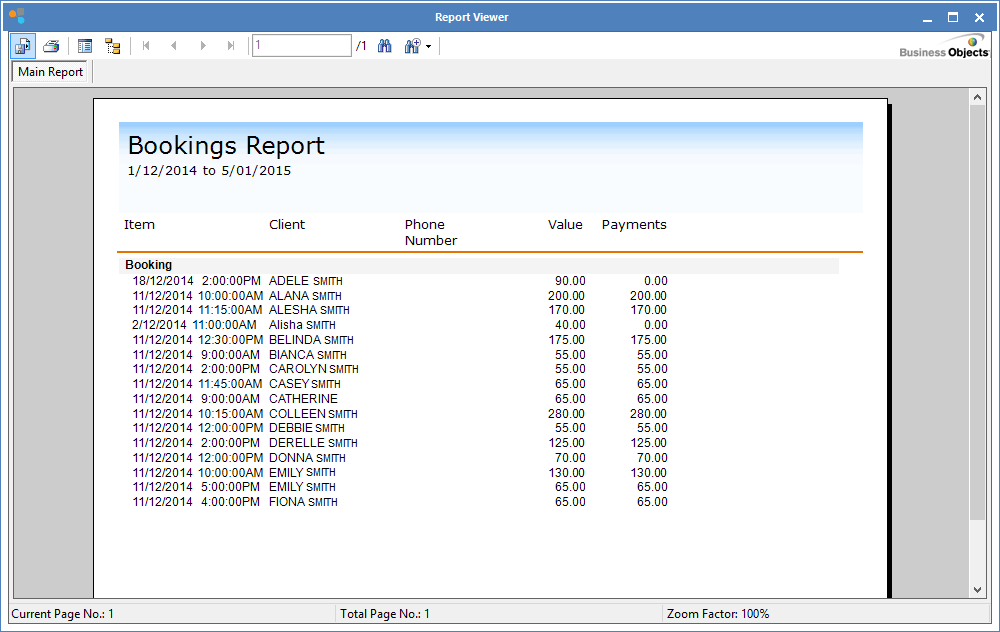This screenshot has width=1000, height=632.
Task: Select the Main Report tab
Action: point(51,72)
